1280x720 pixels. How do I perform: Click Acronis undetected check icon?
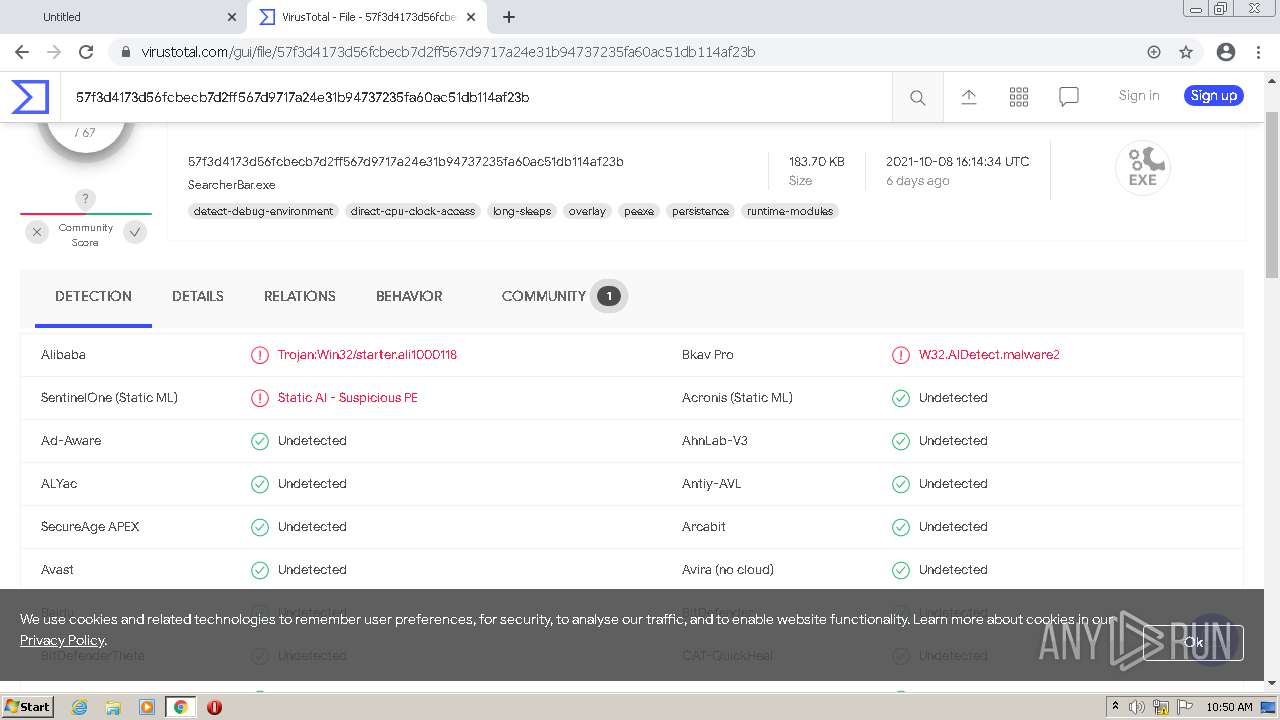[901, 398]
